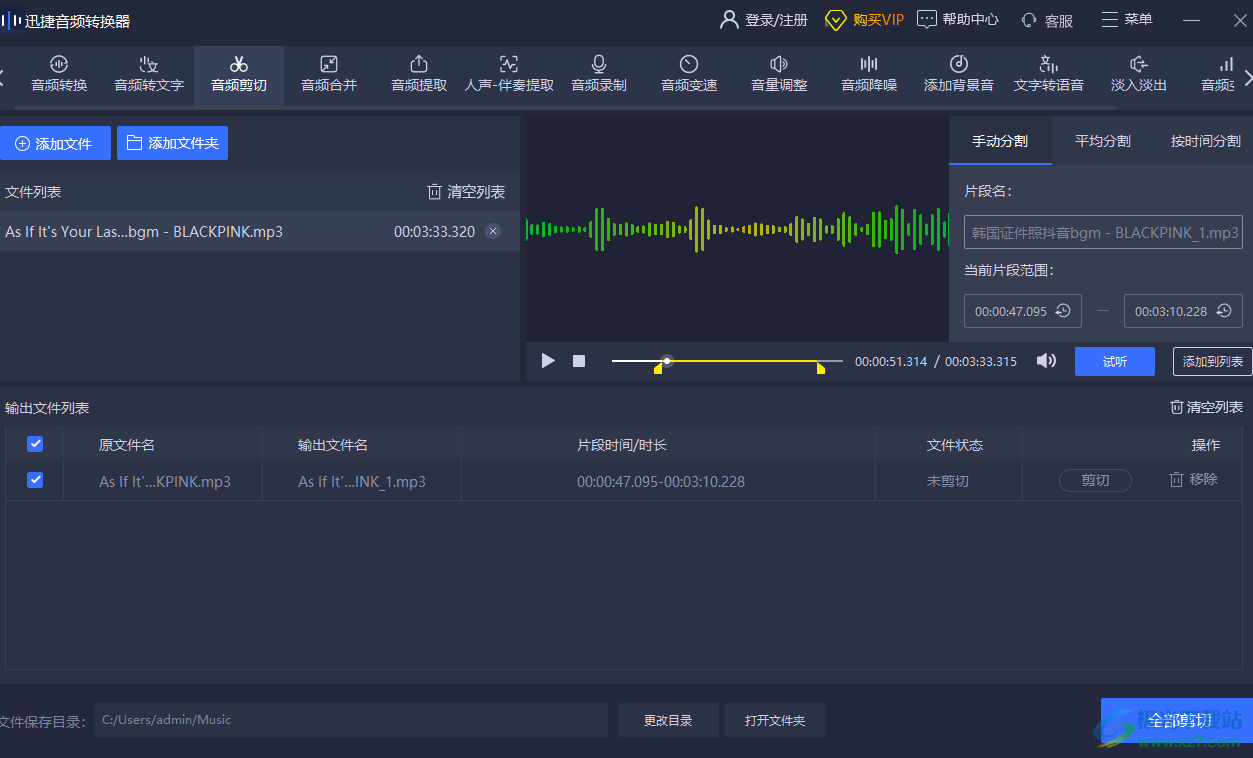Select the 音量调整 volume adjust tool
This screenshot has height=758, width=1253.
779,74
